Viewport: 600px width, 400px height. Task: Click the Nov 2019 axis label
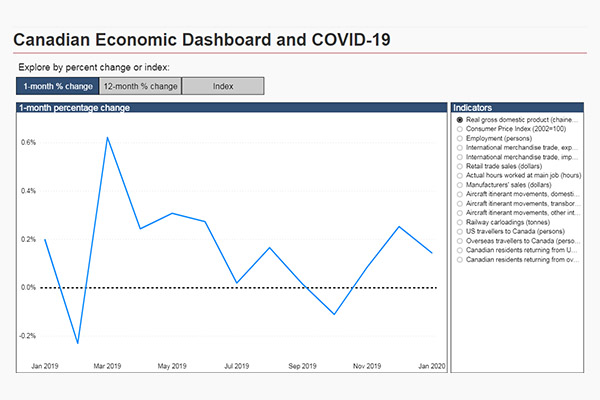[x=367, y=366]
